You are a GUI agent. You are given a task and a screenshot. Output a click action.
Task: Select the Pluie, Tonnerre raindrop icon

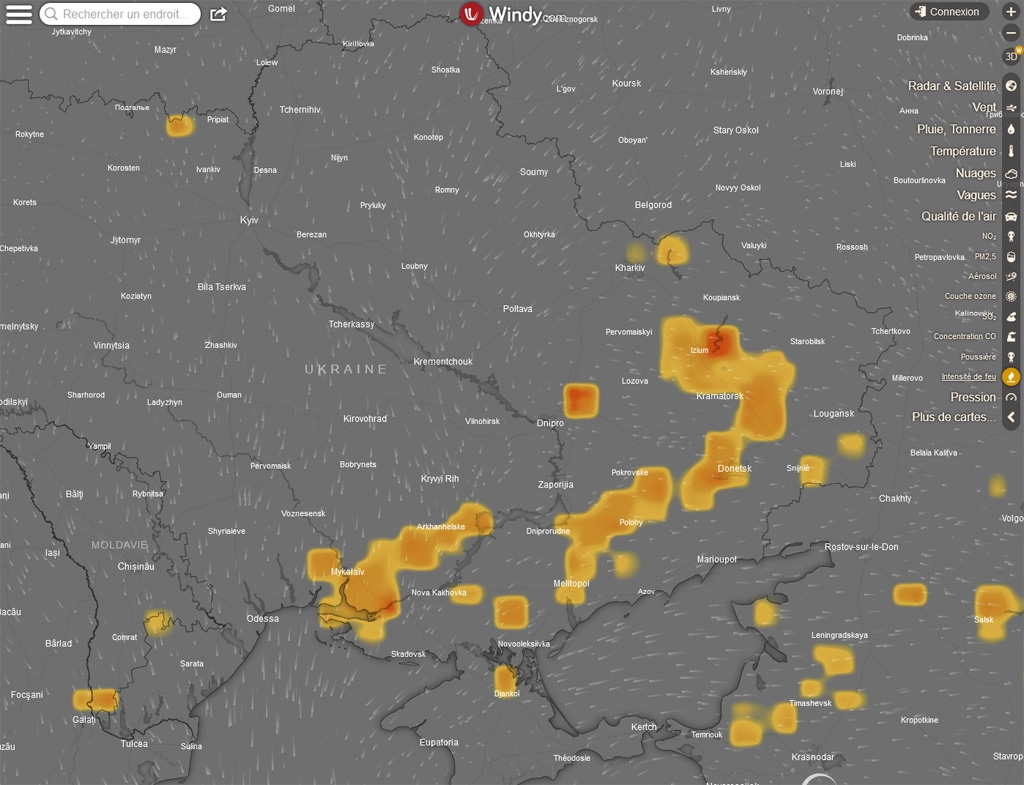[1011, 130]
